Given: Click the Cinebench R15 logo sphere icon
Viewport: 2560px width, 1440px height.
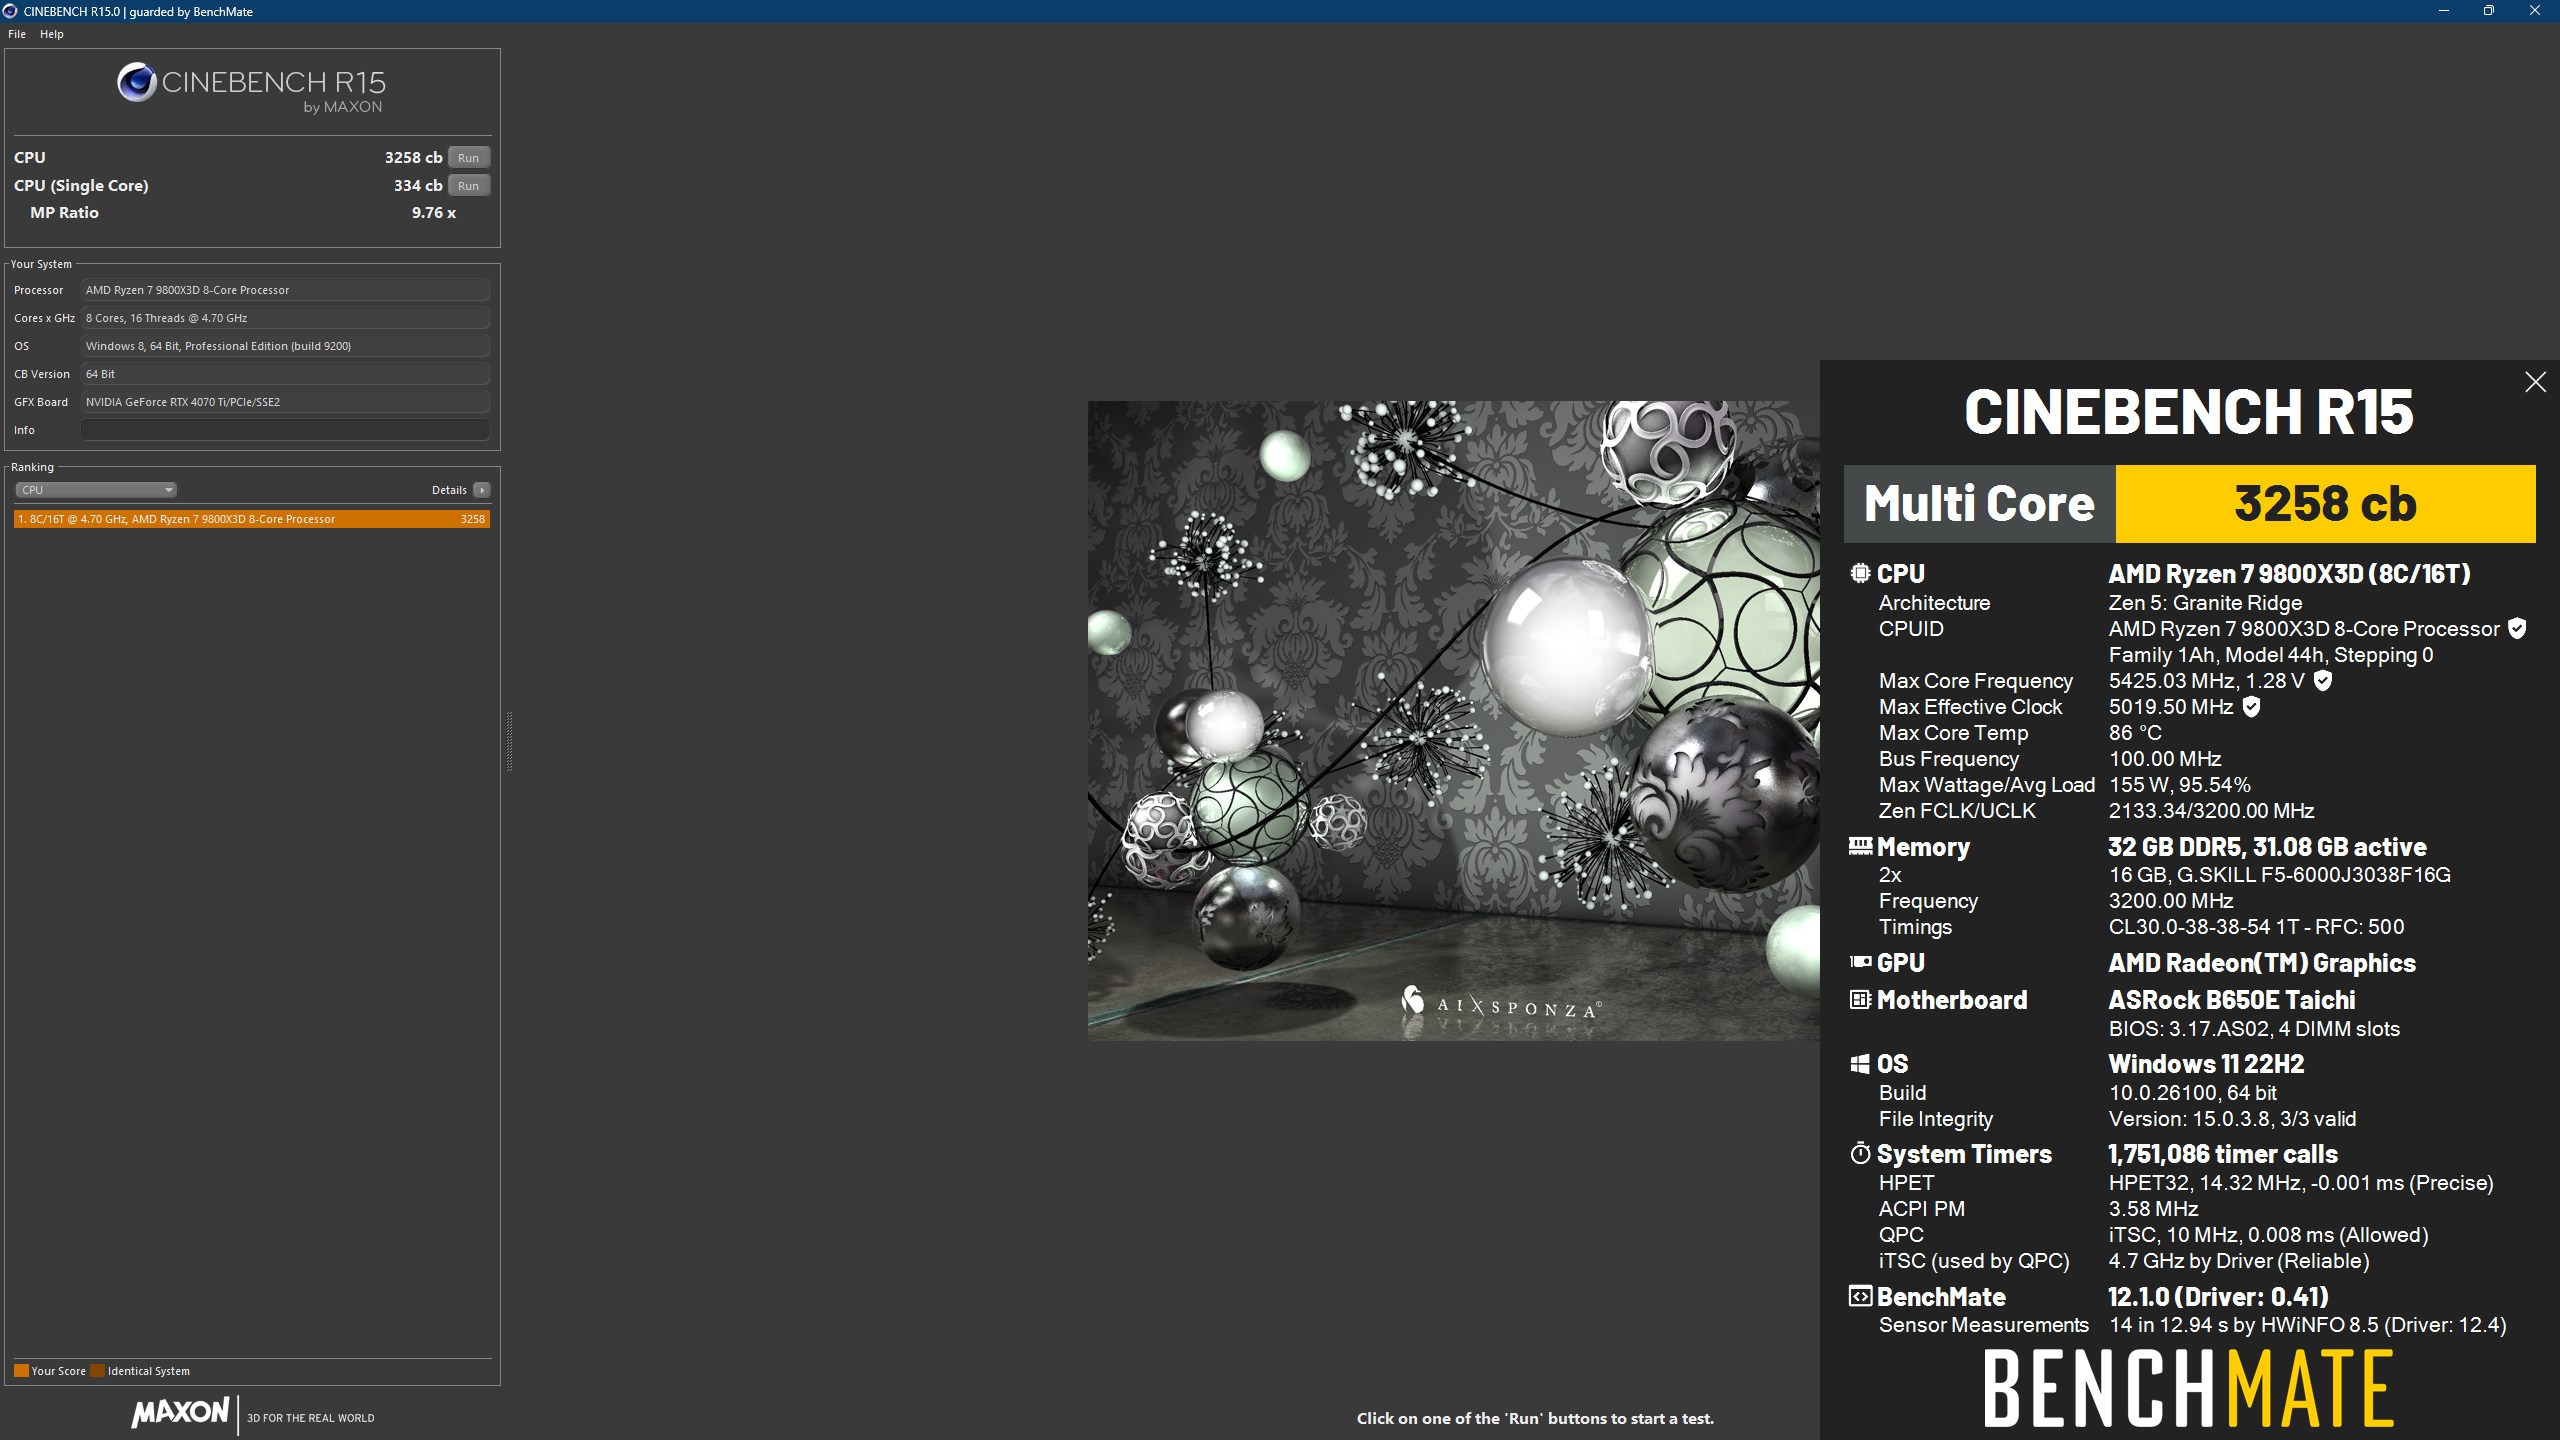Looking at the screenshot, I should click(x=136, y=82).
